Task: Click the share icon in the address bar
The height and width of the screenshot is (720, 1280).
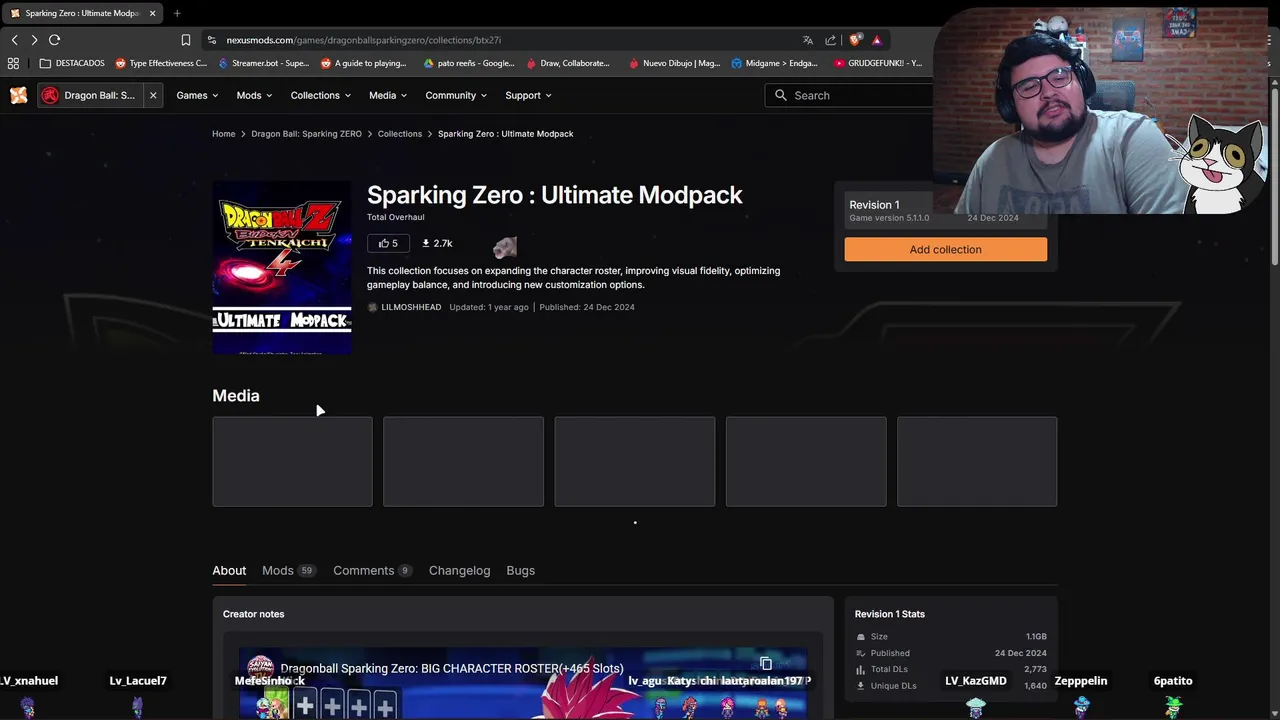Action: (830, 40)
